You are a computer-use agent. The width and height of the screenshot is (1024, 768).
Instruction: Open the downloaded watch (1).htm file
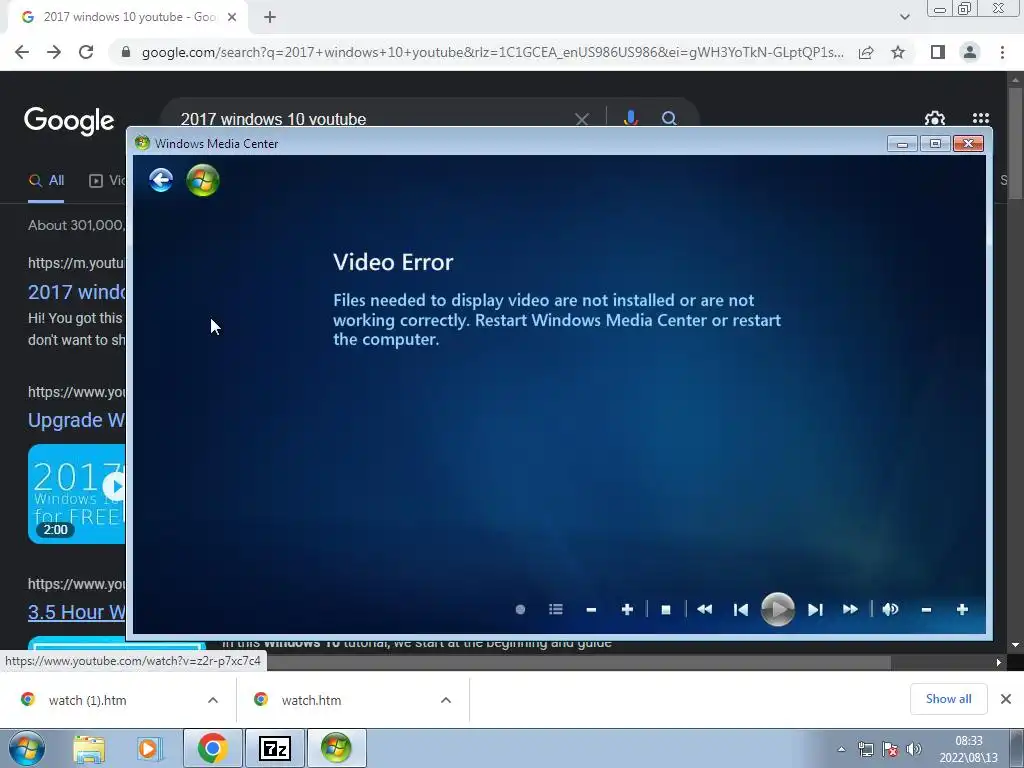pos(88,700)
